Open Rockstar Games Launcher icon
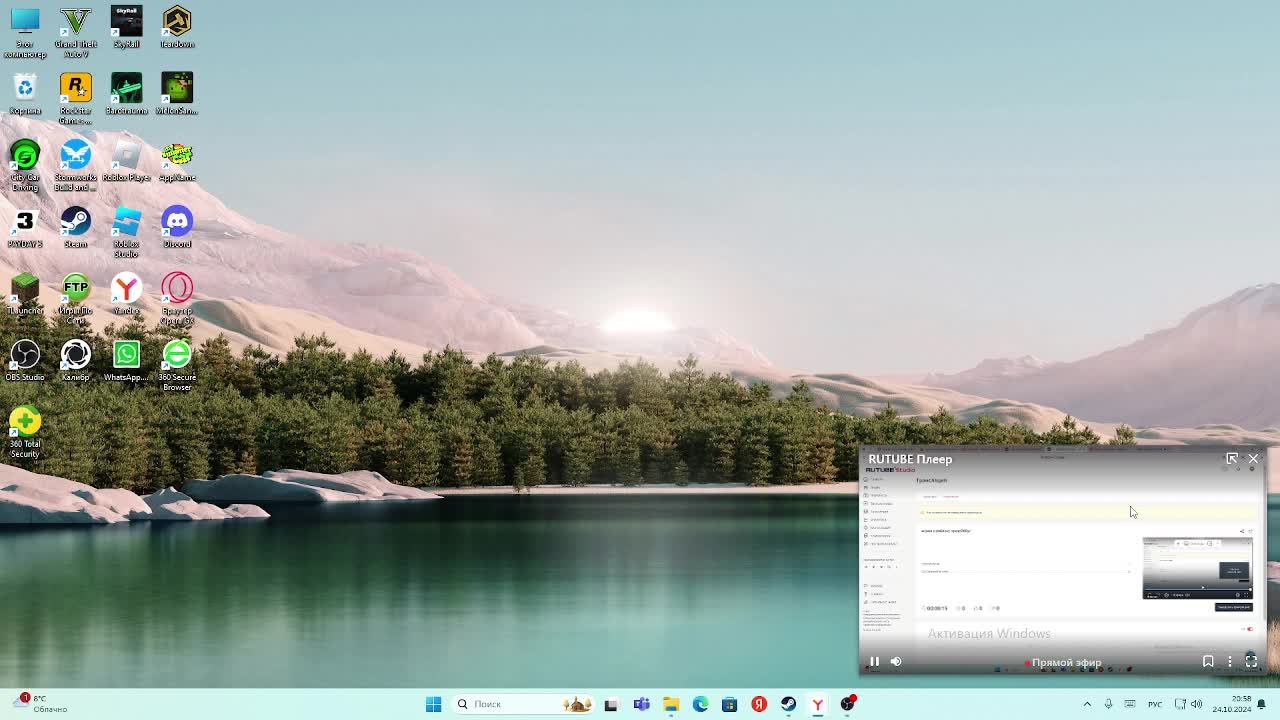The width and height of the screenshot is (1280, 720). tap(75, 99)
